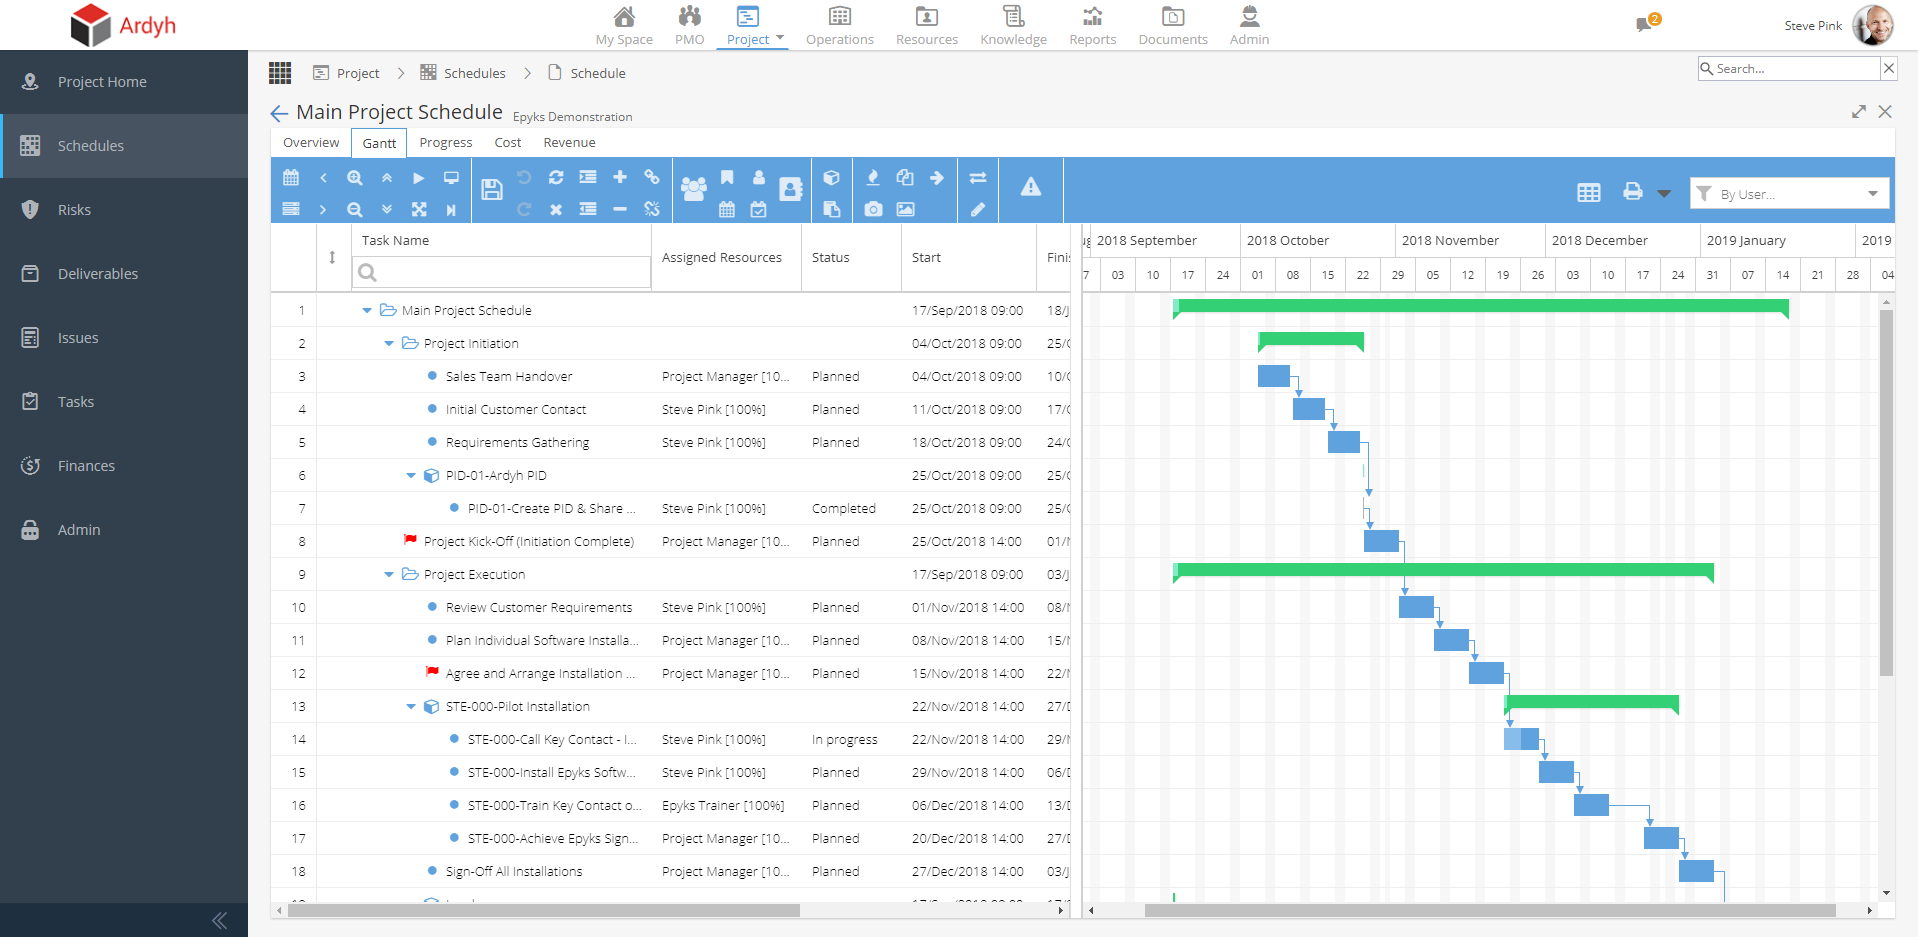
Task: Select the Save schedule icon
Action: click(x=492, y=190)
